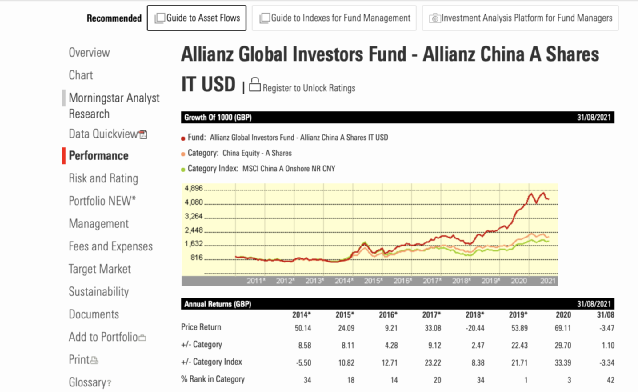
Task: Click the folder icon beside Add to Portfolio
Action: click(142, 338)
